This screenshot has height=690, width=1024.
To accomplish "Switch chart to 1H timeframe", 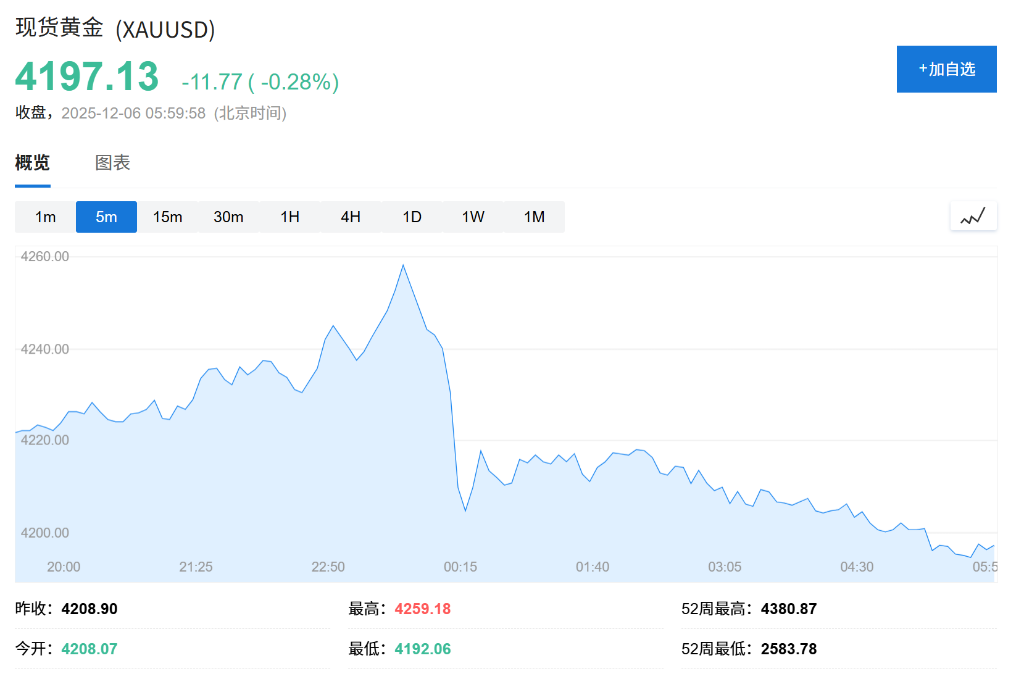I will pyautogui.click(x=289, y=216).
